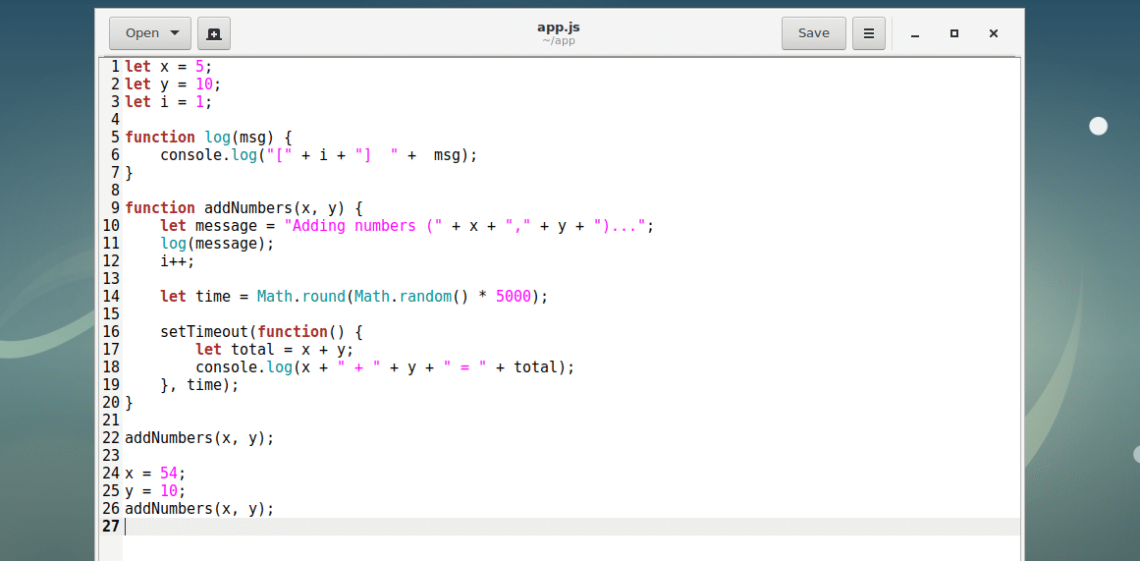Screen dimensions: 1140x561
Task: Click the value 54 on line 24
Action: [169, 473]
